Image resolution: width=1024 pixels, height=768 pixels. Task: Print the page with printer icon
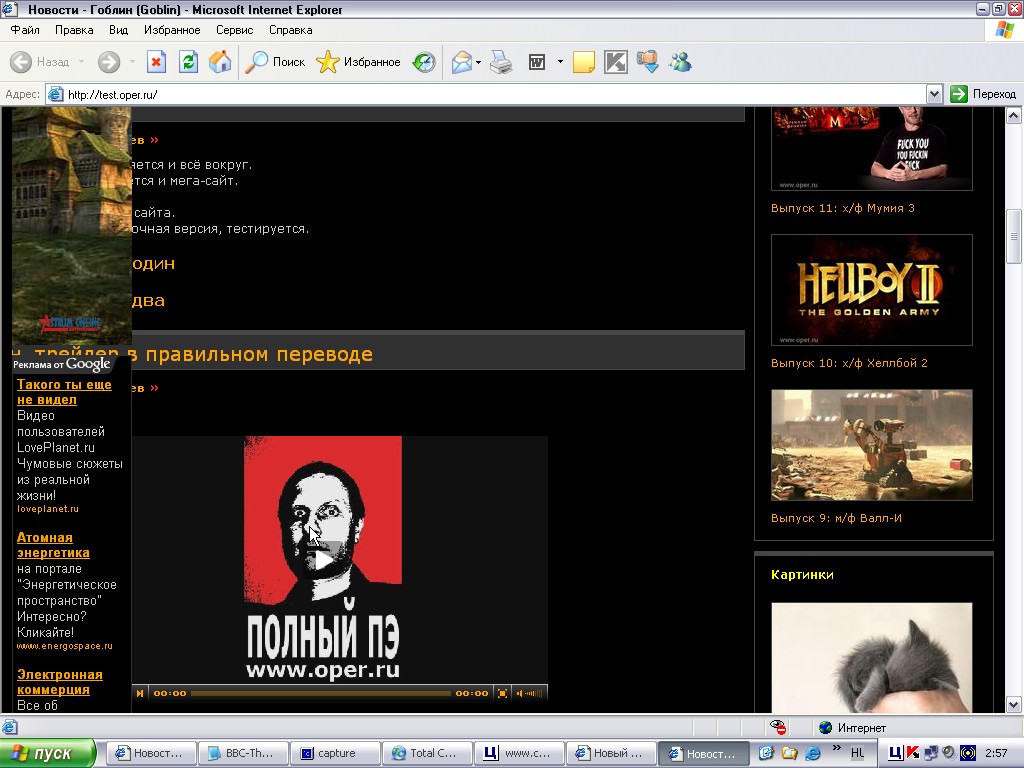501,62
